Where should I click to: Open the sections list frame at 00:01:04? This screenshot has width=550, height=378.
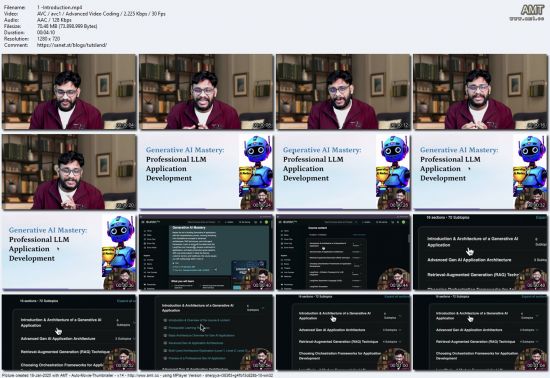[481, 332]
